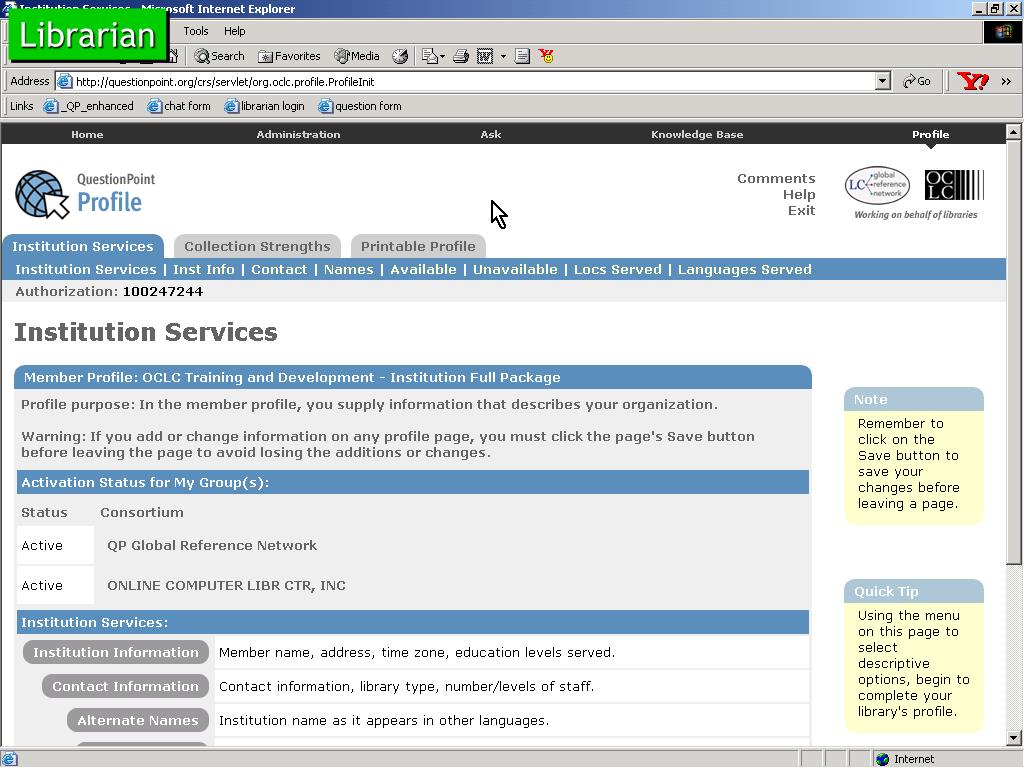Click the Contact submenu link

(x=279, y=269)
